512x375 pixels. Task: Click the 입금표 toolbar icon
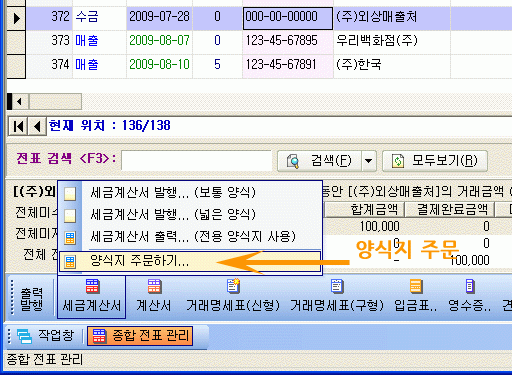click(x=415, y=296)
